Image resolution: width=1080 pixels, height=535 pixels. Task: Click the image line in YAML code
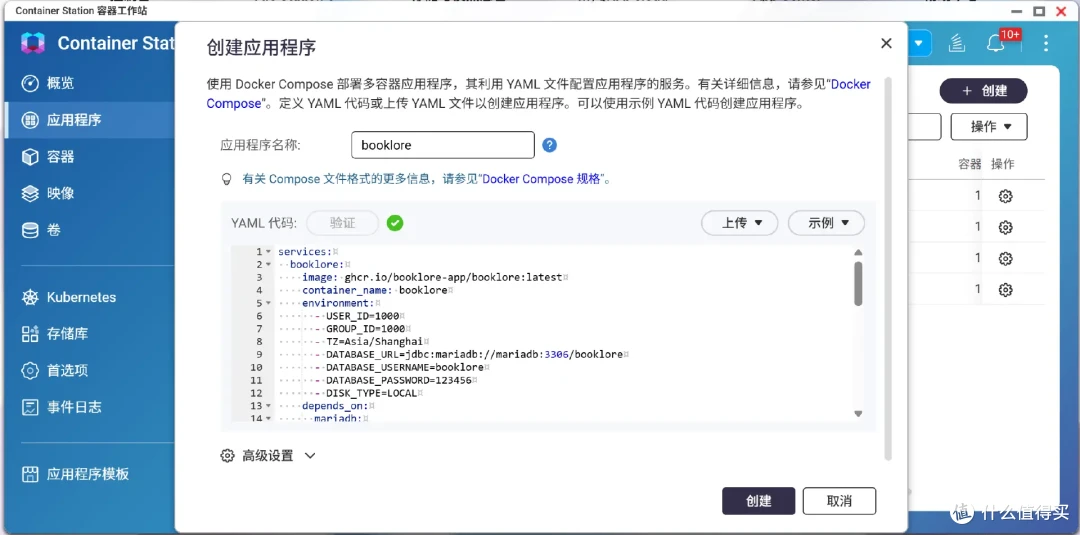pos(434,277)
